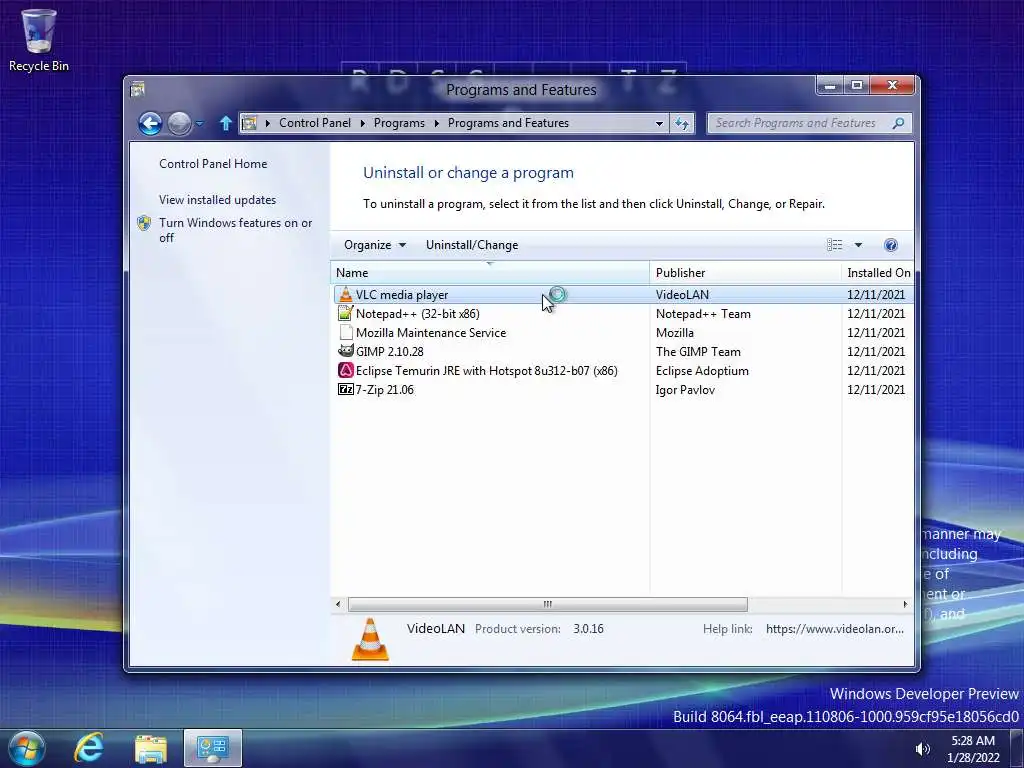Image resolution: width=1024 pixels, height=768 pixels.
Task: Open the Recycle Bin desktop icon
Action: pyautogui.click(x=39, y=40)
